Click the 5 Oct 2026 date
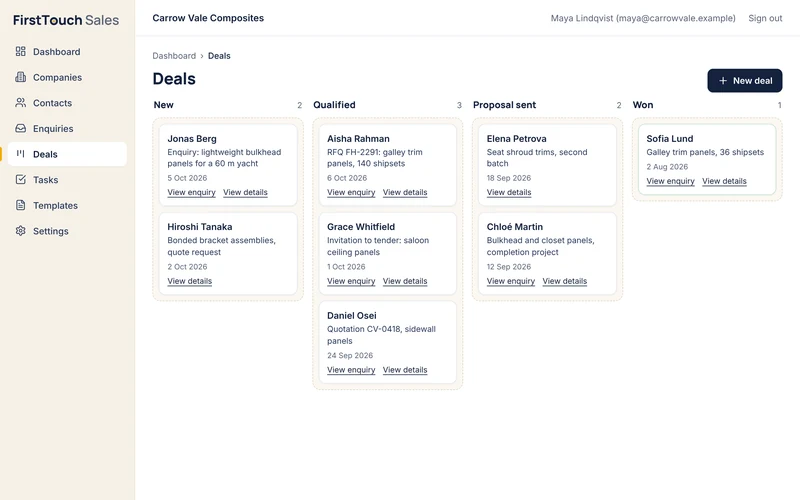Screen dimensions: 800x500 click(x=187, y=178)
